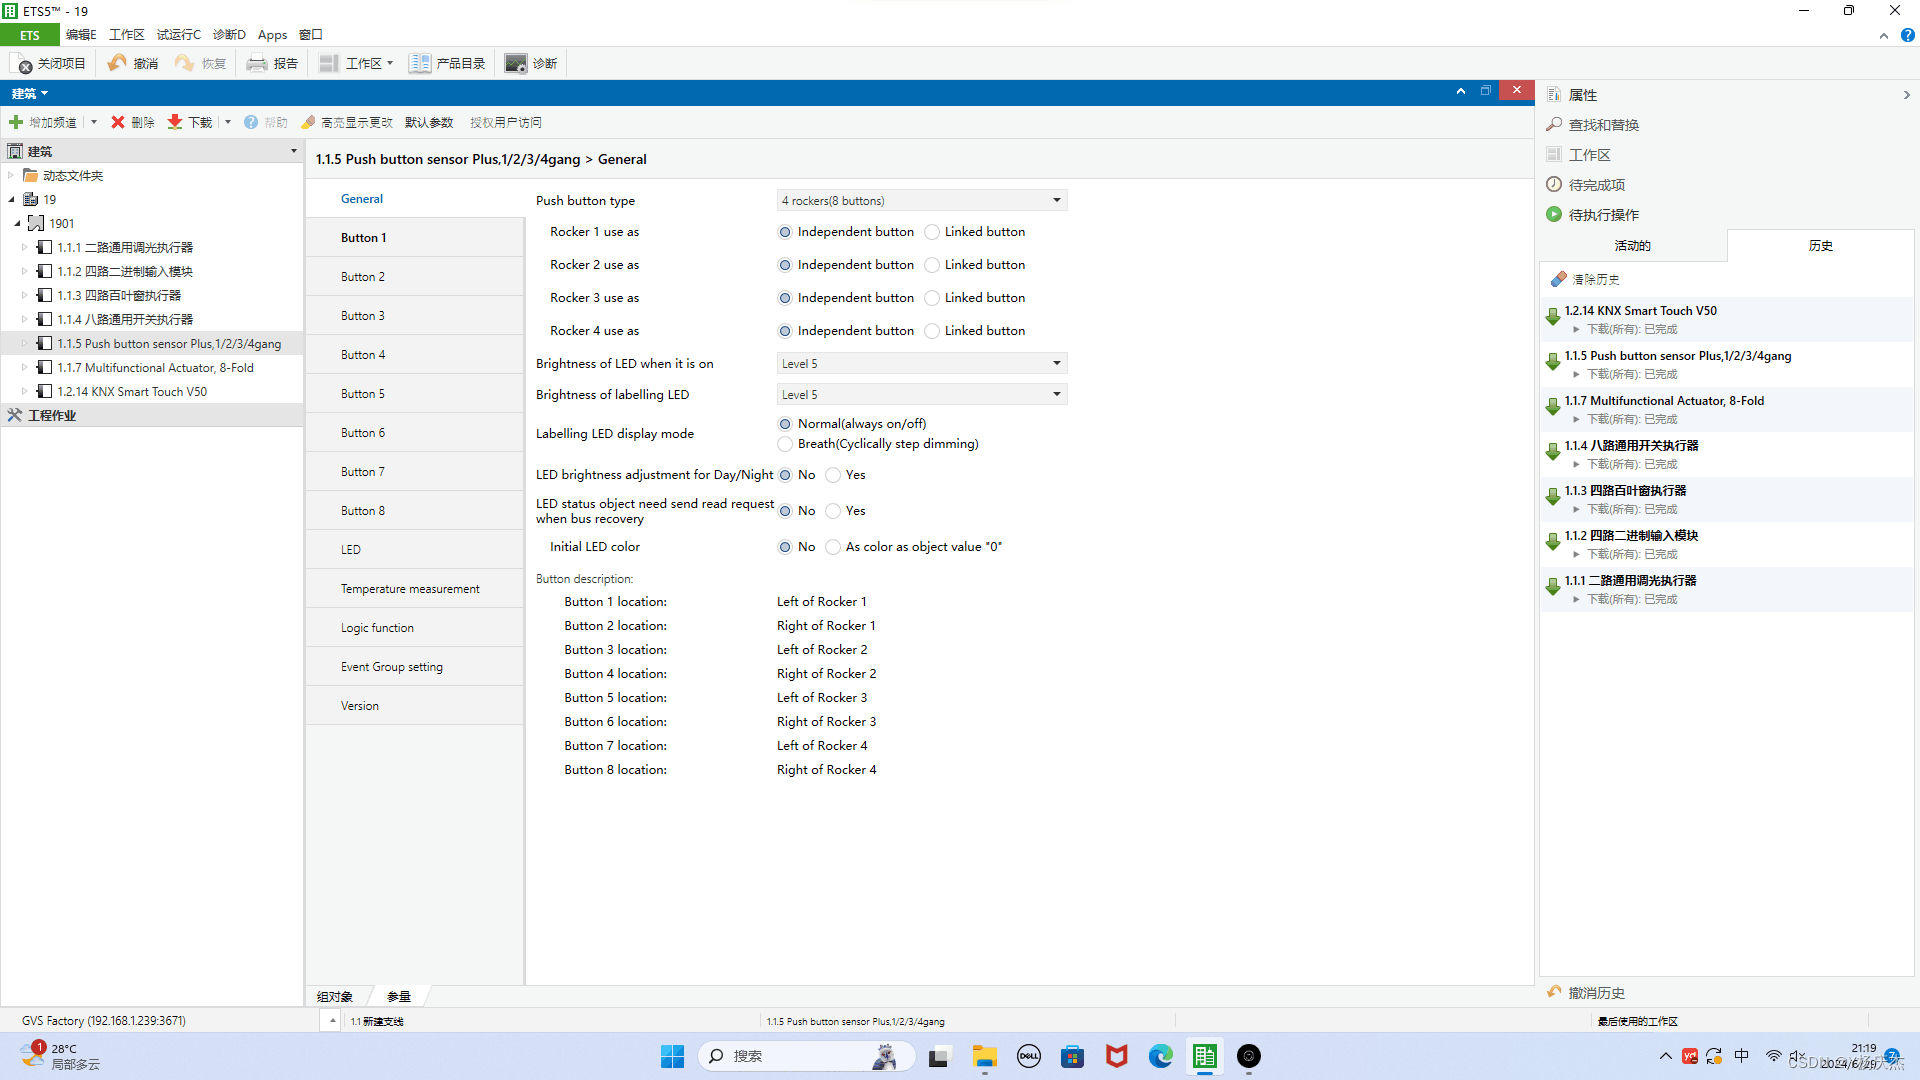The image size is (1920, 1080).
Task: Click the Windows taskbar search box
Action: (790, 1056)
